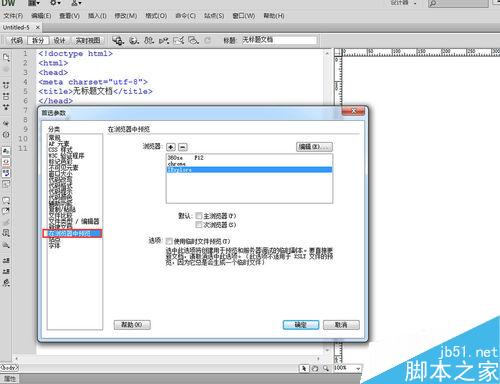500x384 pixels.
Task: Click the Balance Braces icon
Action: coord(6,134)
